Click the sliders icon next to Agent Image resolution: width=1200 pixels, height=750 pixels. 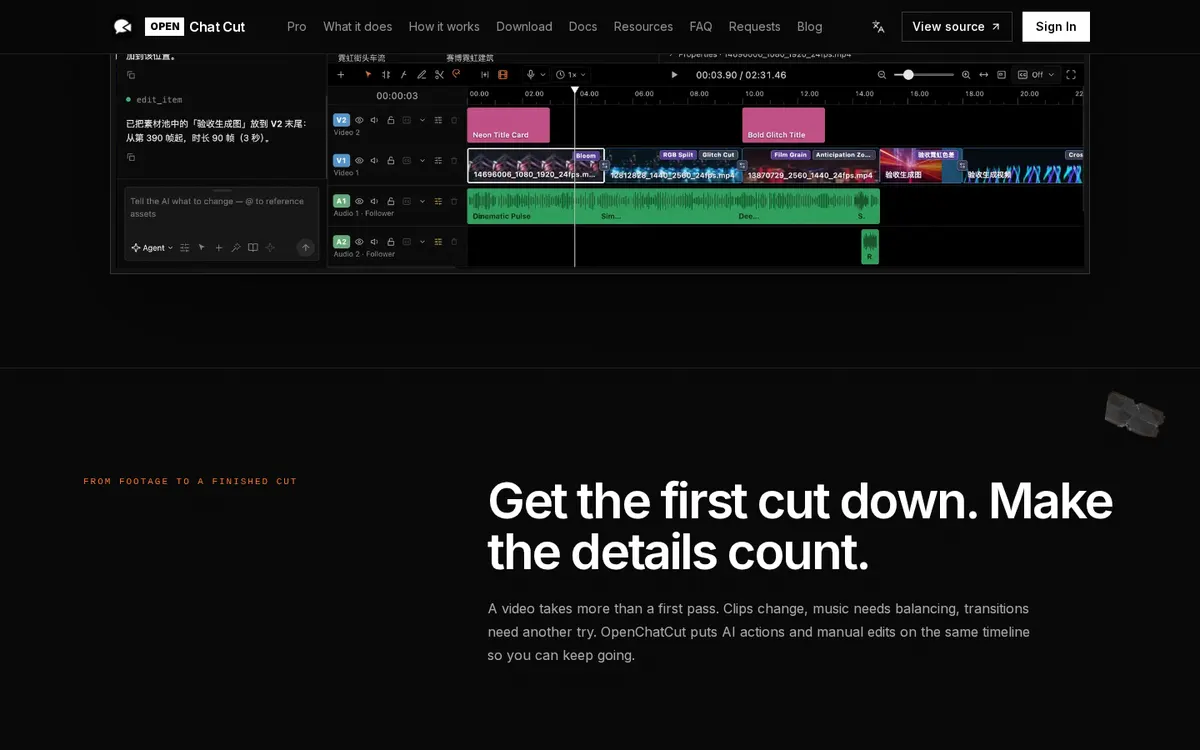[185, 247]
